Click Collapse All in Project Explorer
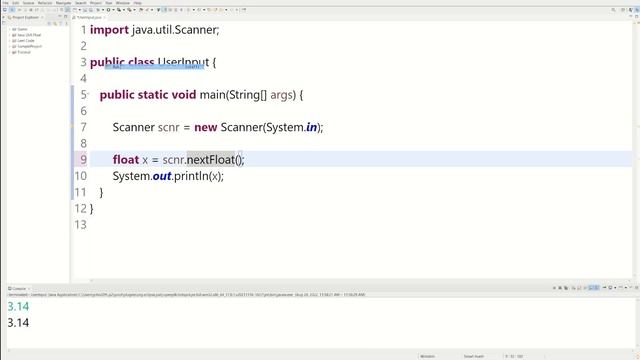 (49, 24)
